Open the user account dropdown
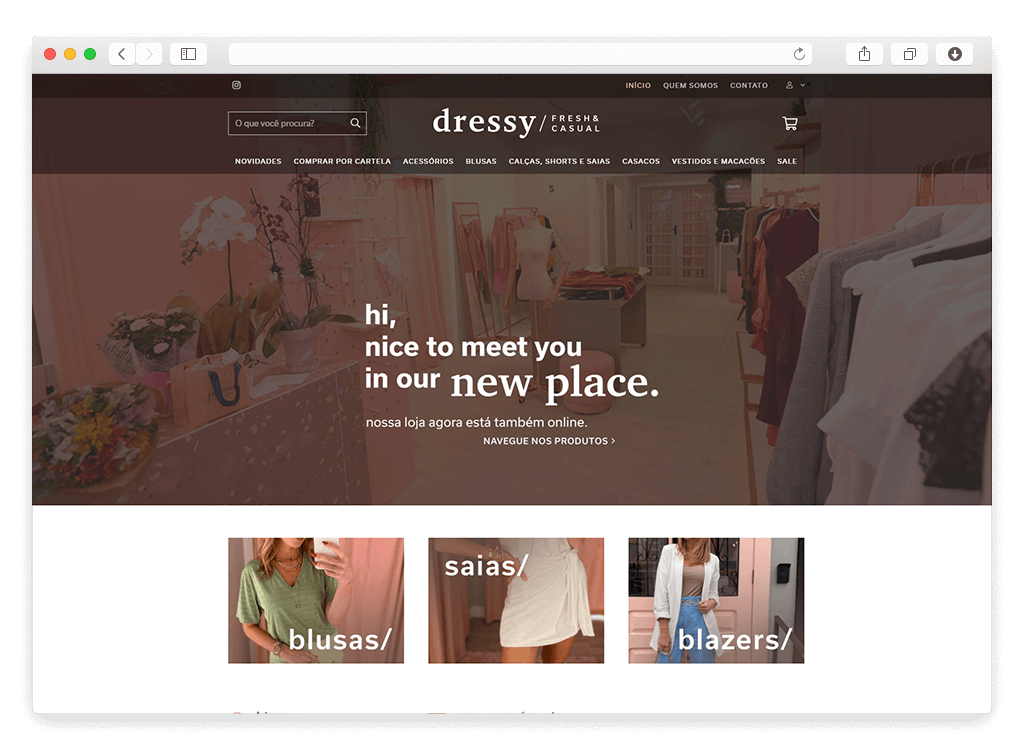 point(795,86)
